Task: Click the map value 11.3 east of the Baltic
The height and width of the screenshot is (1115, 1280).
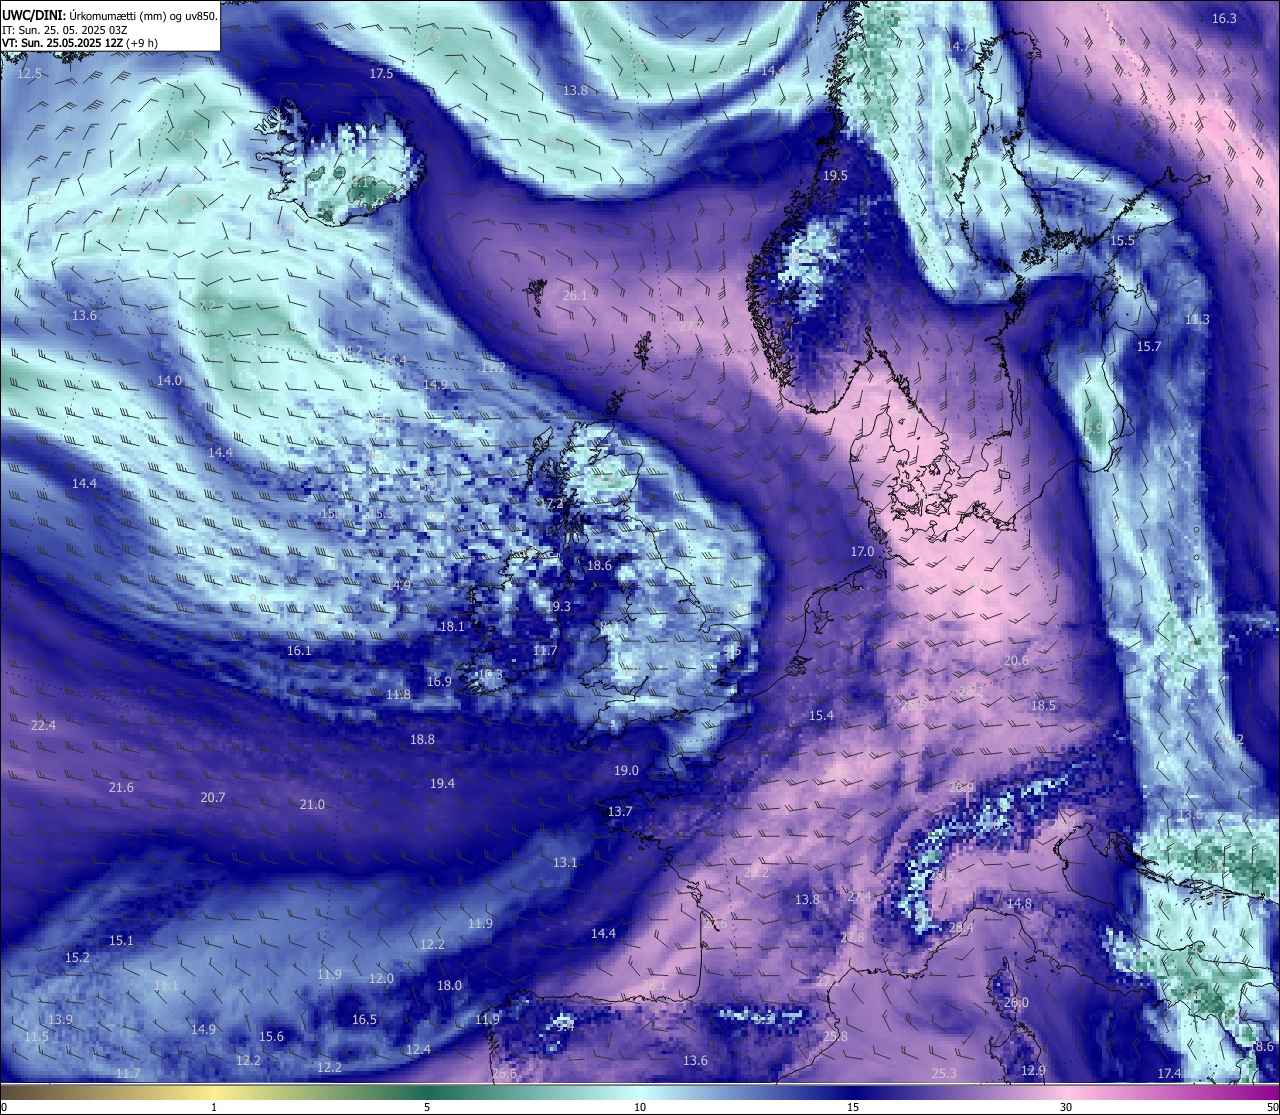Action: point(1197,320)
